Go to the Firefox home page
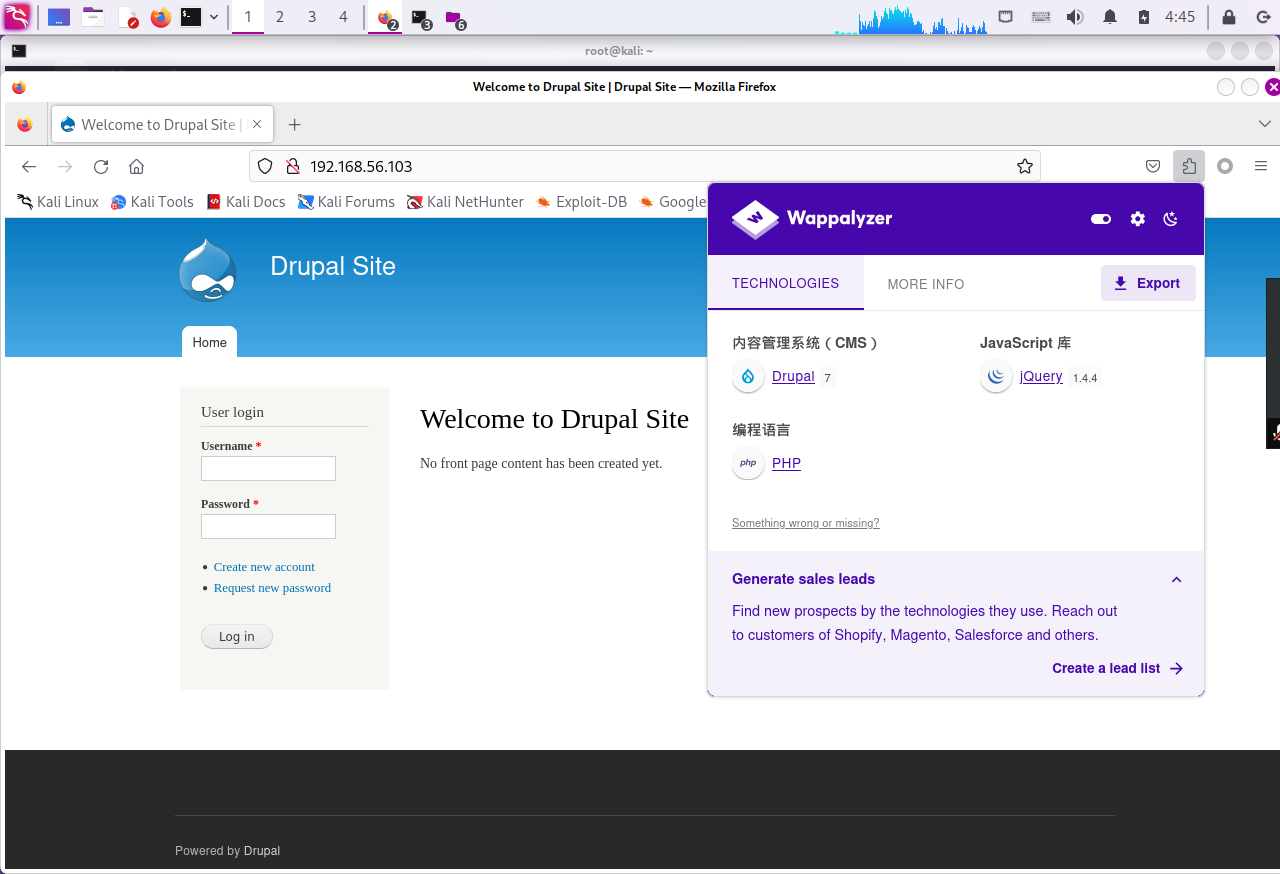 coord(137,167)
